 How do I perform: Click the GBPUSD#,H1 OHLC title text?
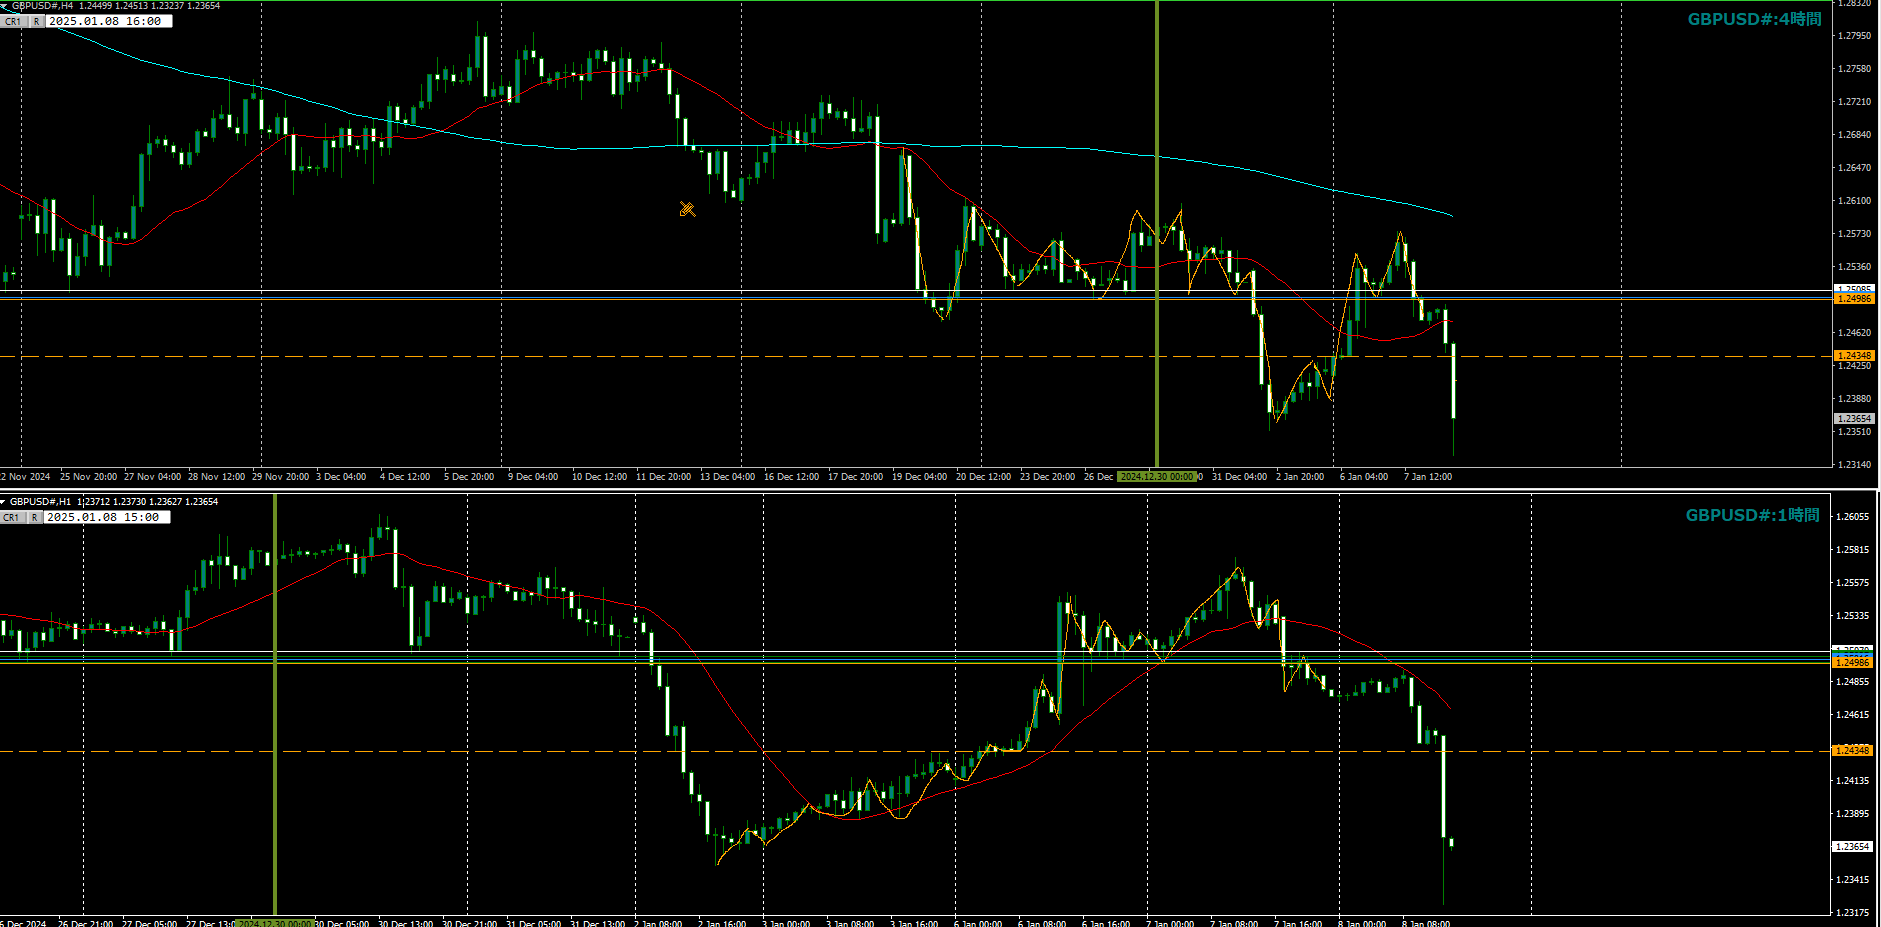click(x=114, y=501)
